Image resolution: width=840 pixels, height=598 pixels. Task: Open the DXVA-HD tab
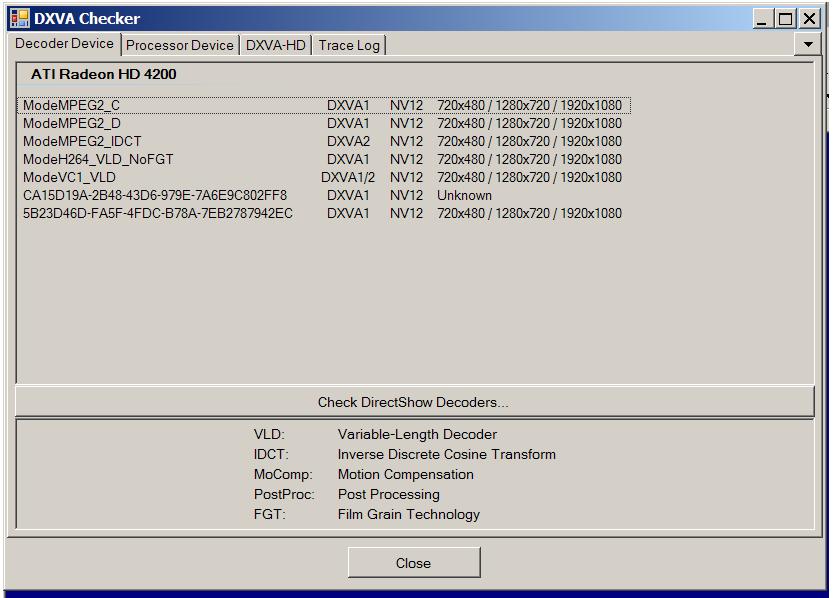click(x=275, y=46)
